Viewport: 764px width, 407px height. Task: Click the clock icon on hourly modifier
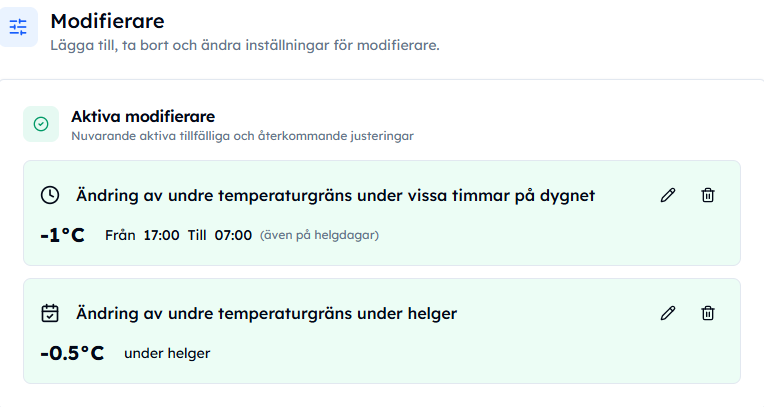tap(50, 195)
